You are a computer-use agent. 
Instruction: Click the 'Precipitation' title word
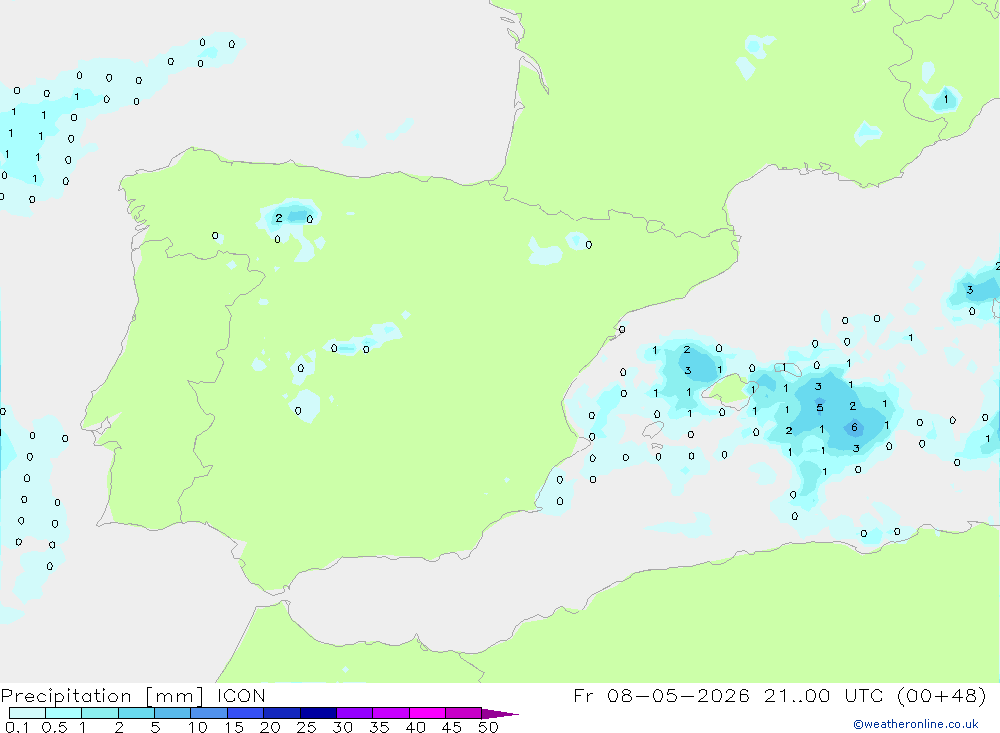pos(66,696)
